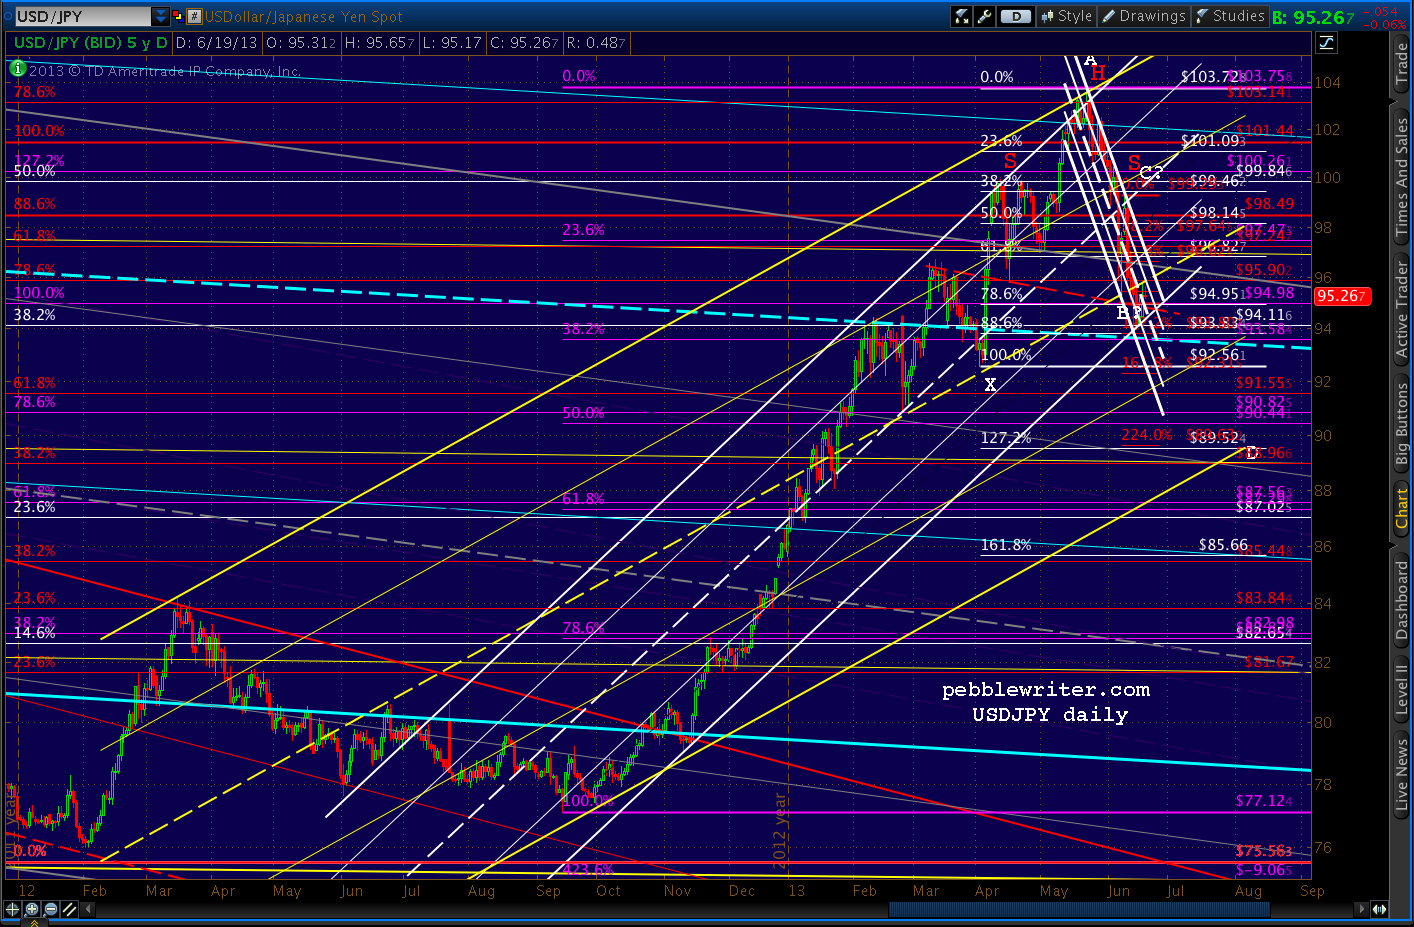Change the D daily timeframe button
Viewport: 1414px width, 927px height.
point(1016,16)
